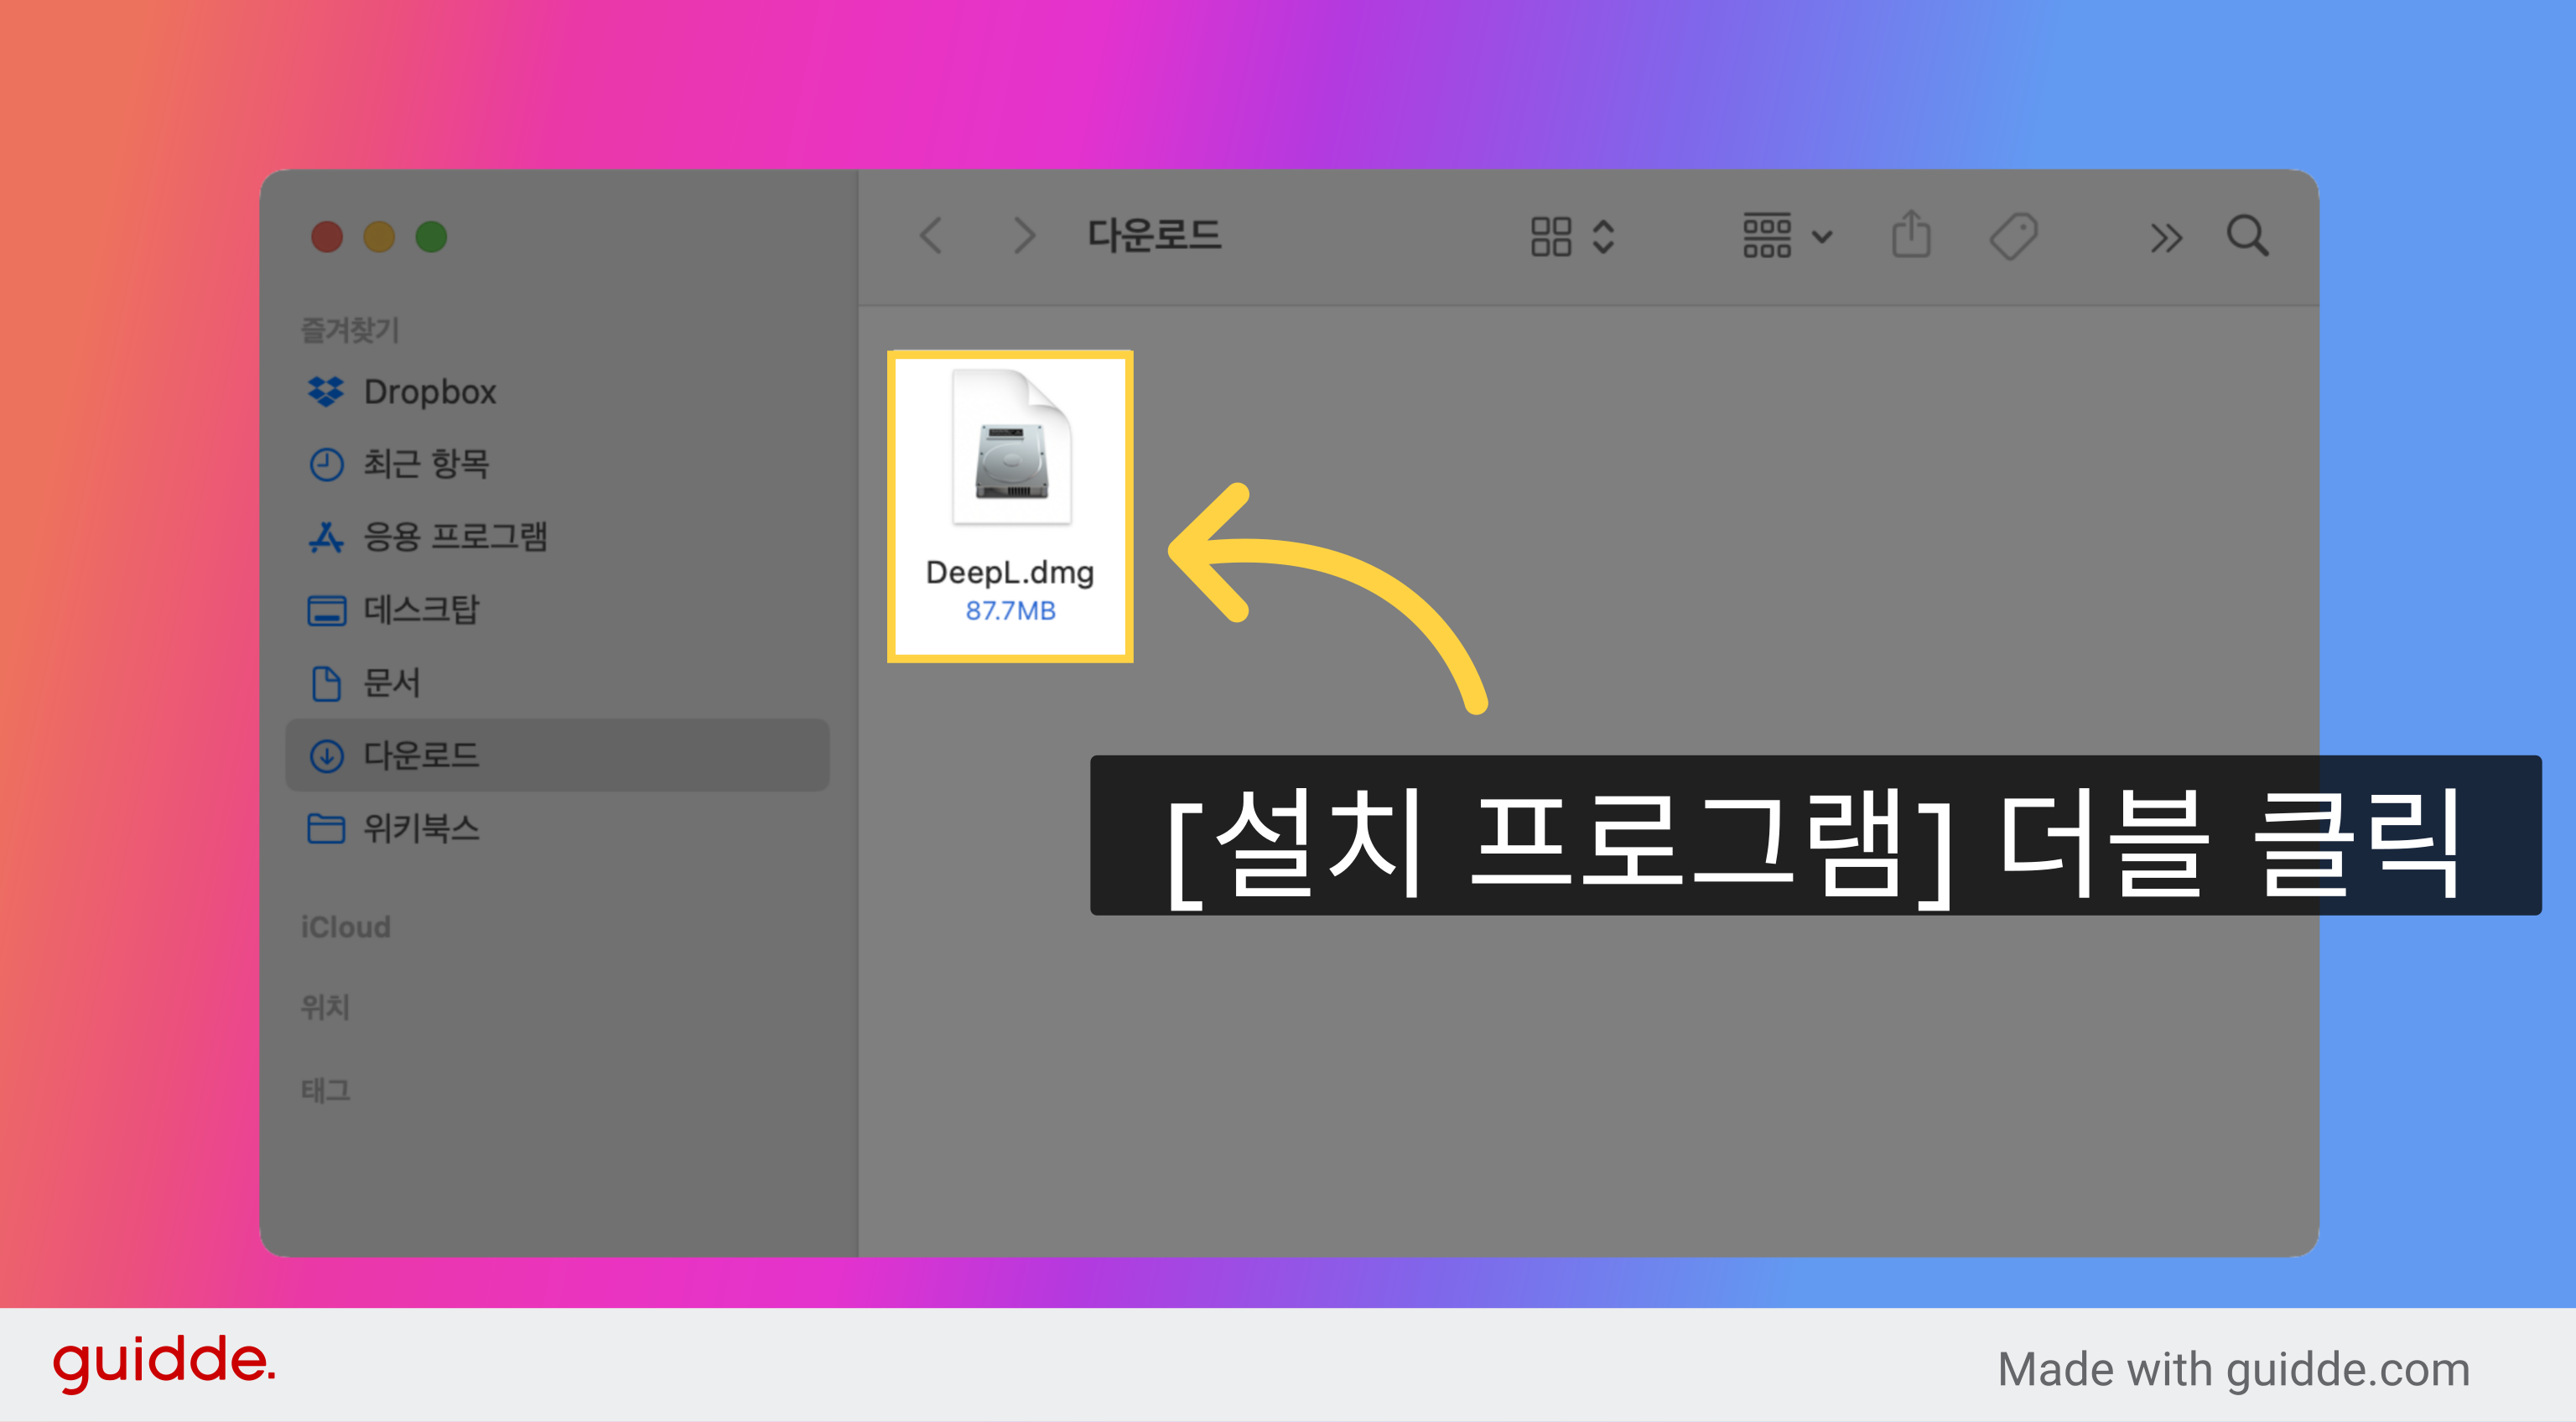Open 문서 in the sidebar

[x=557, y=683]
